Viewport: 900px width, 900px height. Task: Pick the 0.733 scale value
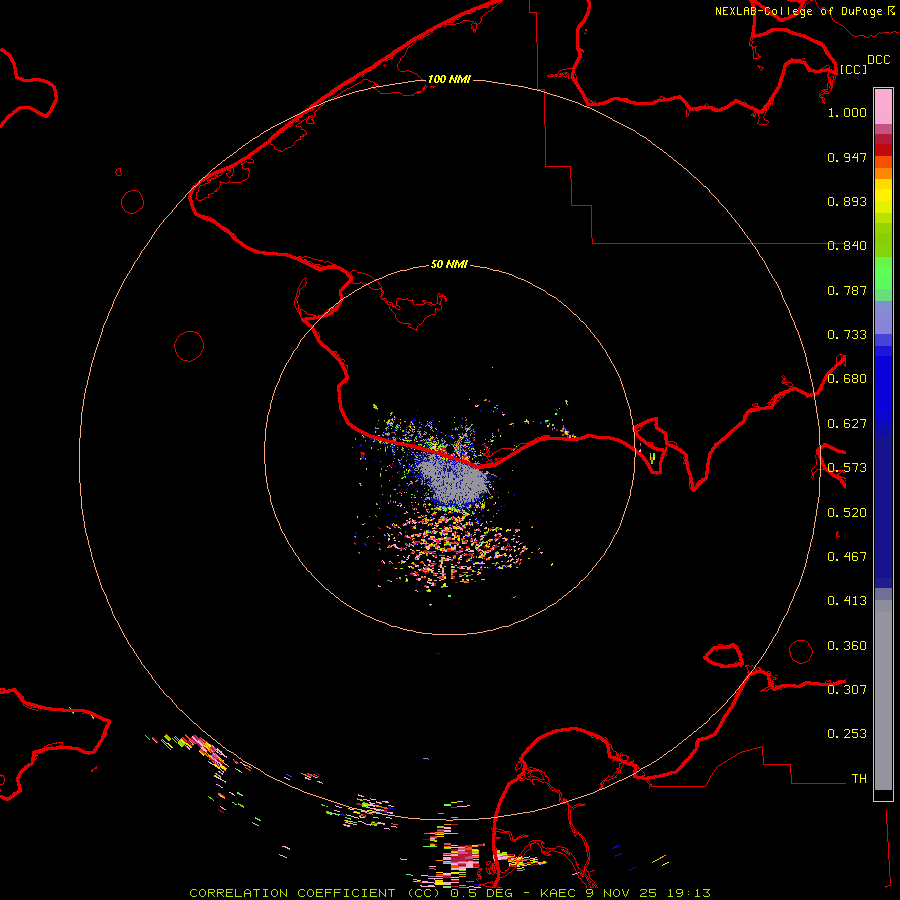coord(847,335)
